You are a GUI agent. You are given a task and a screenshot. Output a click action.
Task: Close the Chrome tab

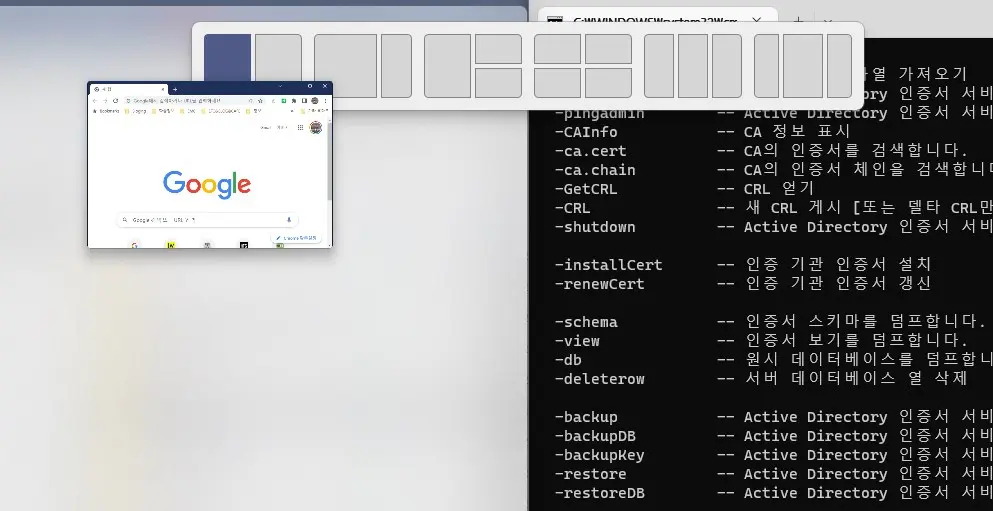point(163,89)
